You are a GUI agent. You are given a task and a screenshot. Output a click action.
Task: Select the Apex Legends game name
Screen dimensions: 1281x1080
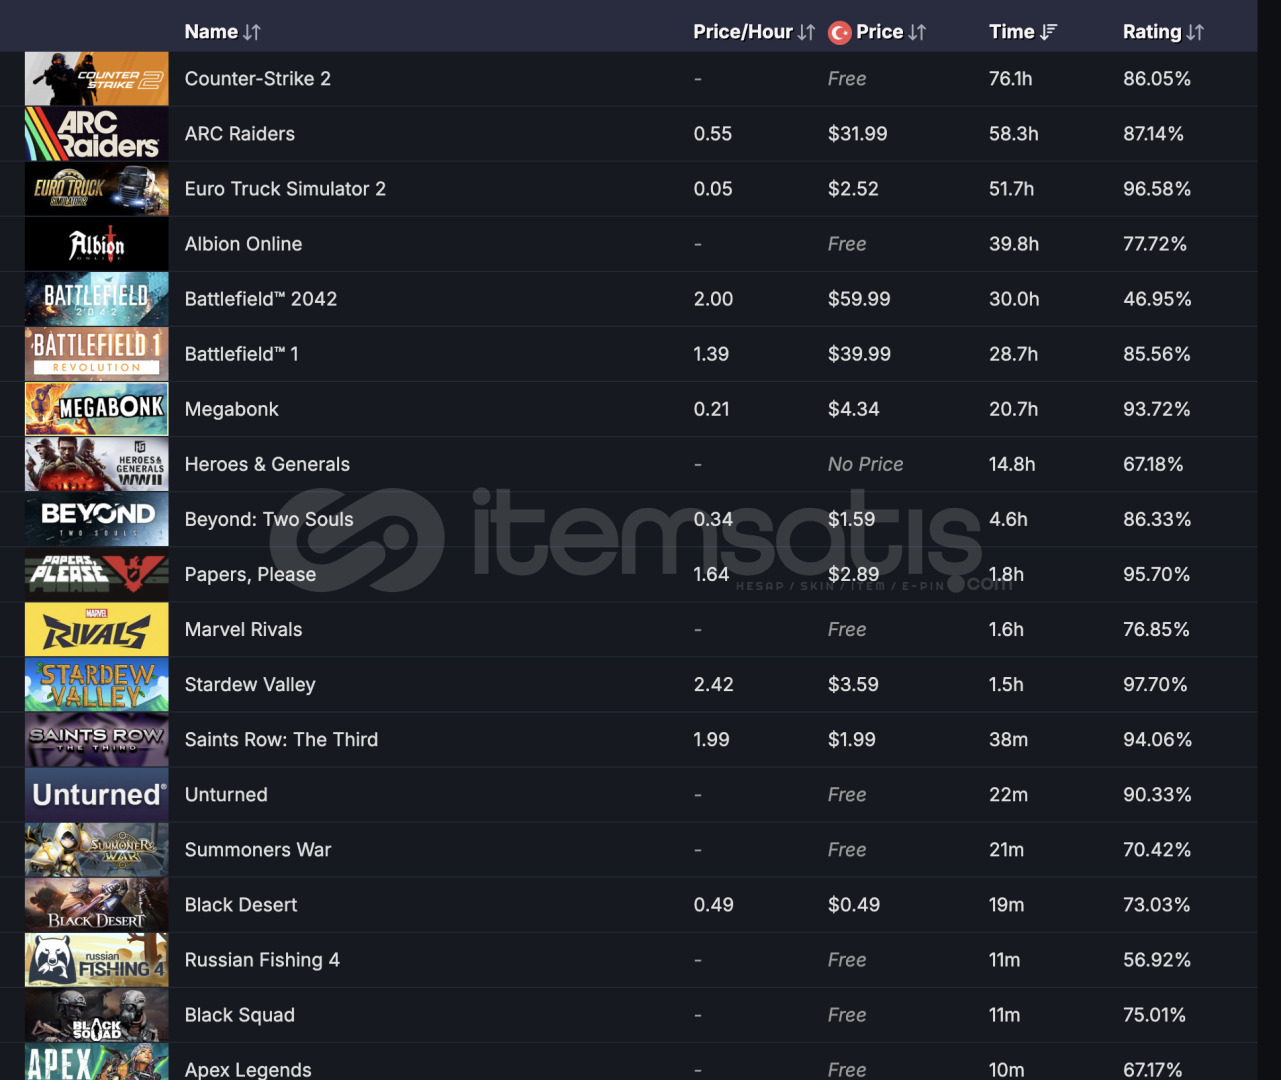[x=248, y=1070]
